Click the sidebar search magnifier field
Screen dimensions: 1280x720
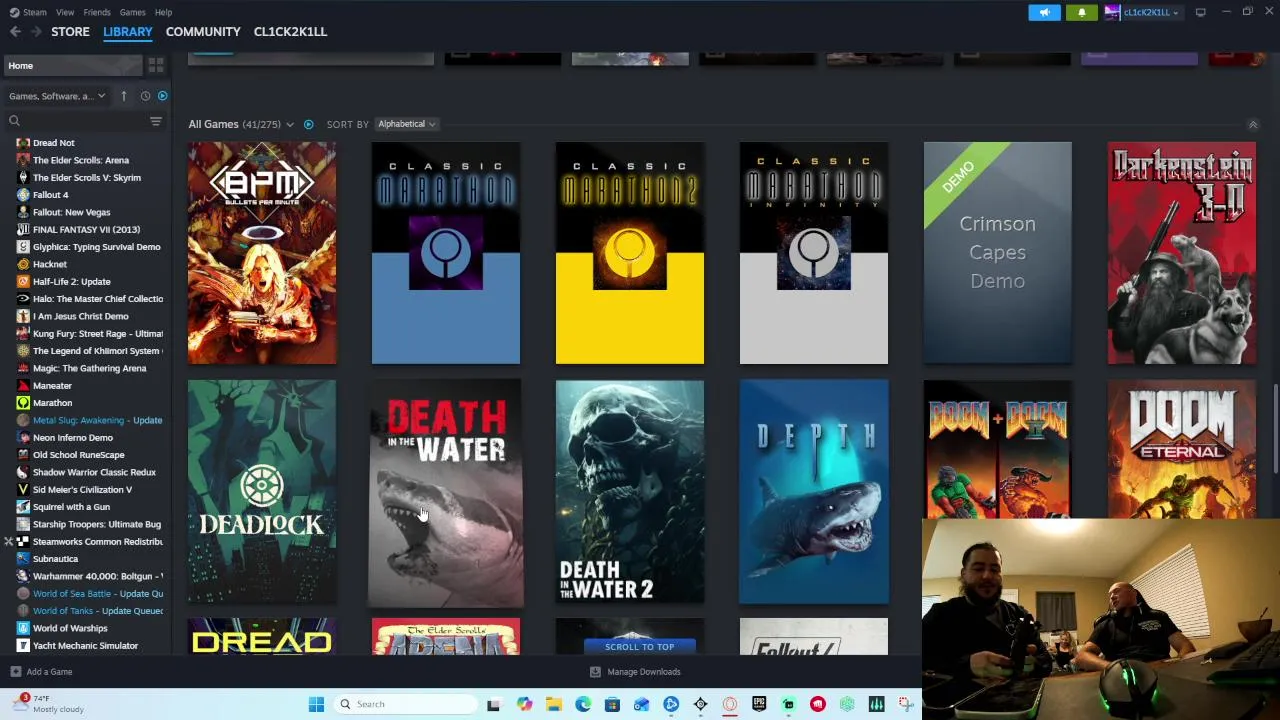point(77,121)
